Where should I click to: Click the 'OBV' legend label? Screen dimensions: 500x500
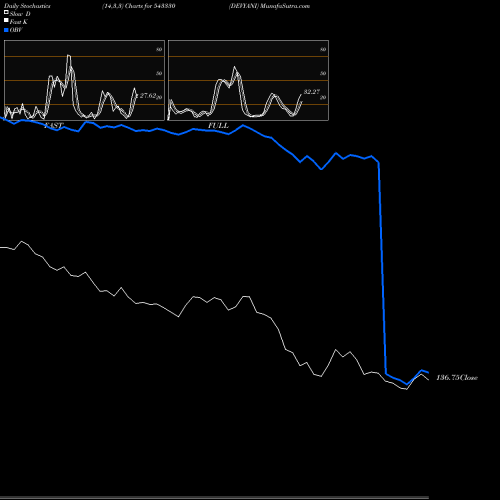16,30
